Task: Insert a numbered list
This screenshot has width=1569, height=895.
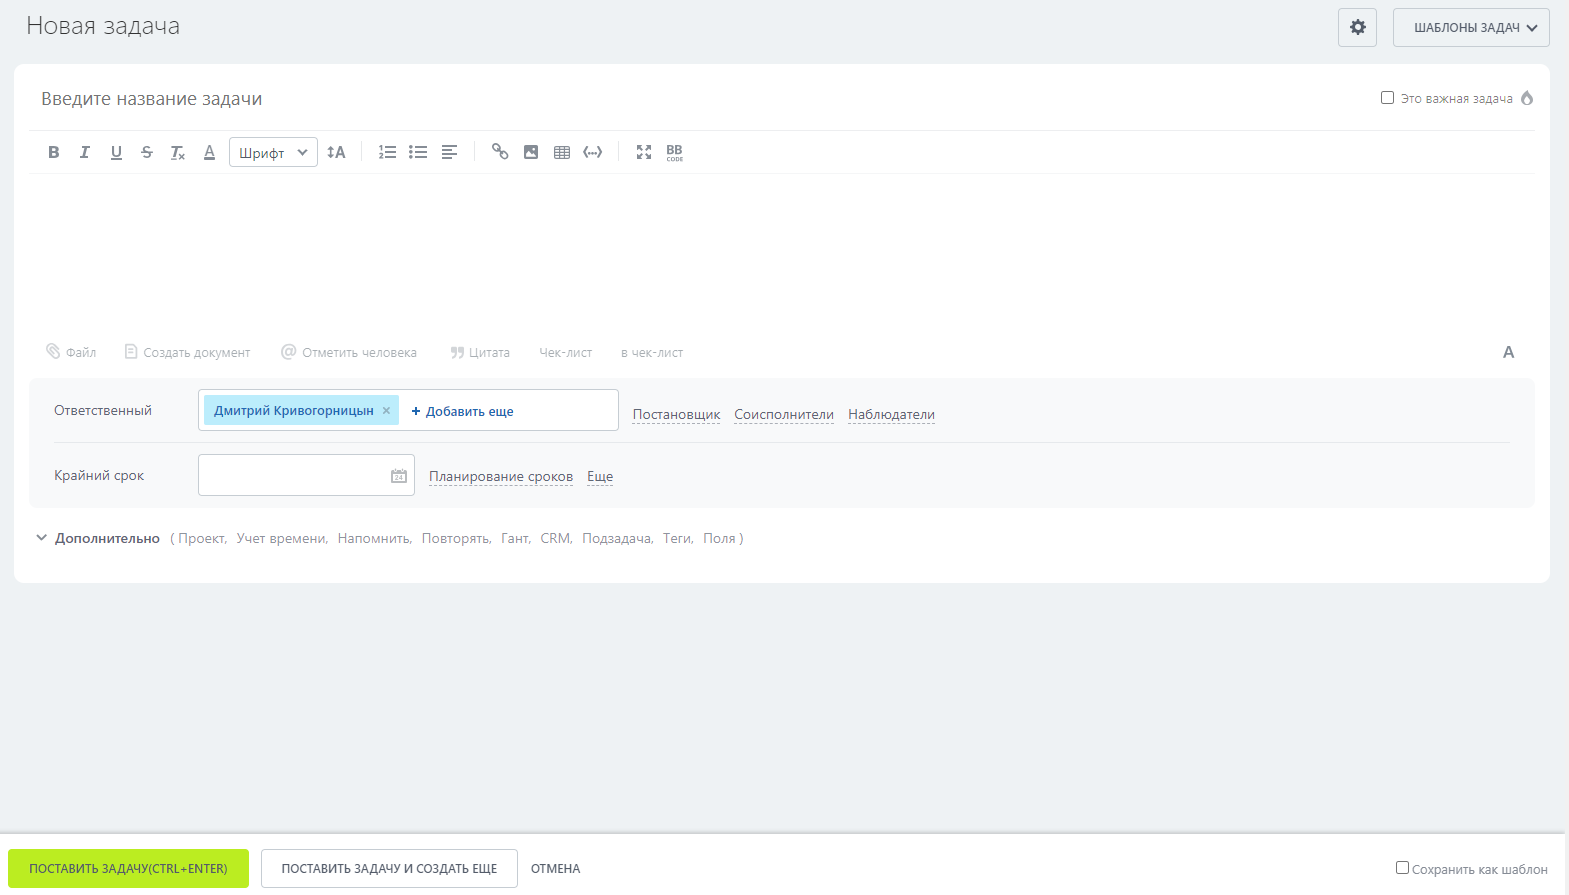Action: point(387,152)
